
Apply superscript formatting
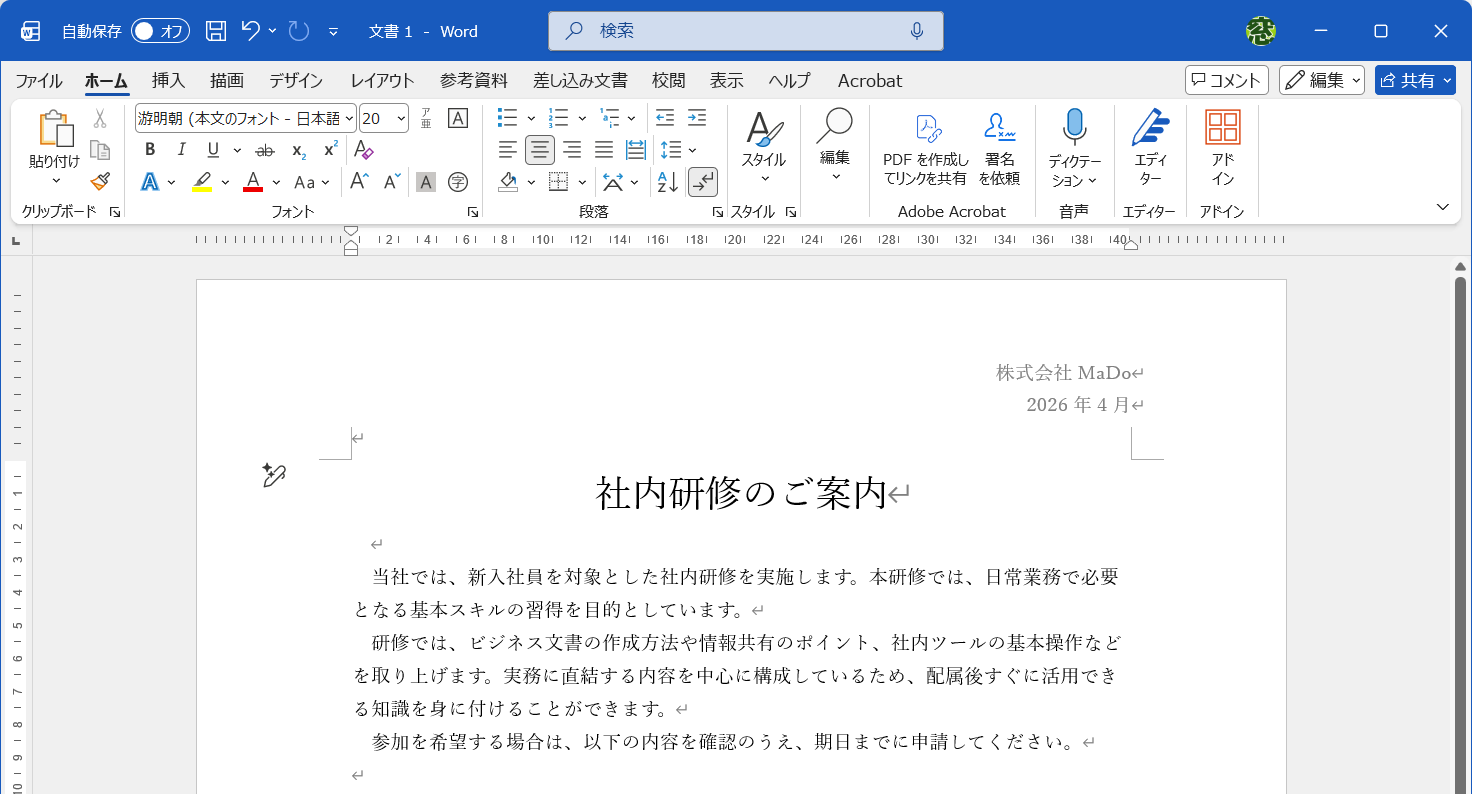pos(328,150)
